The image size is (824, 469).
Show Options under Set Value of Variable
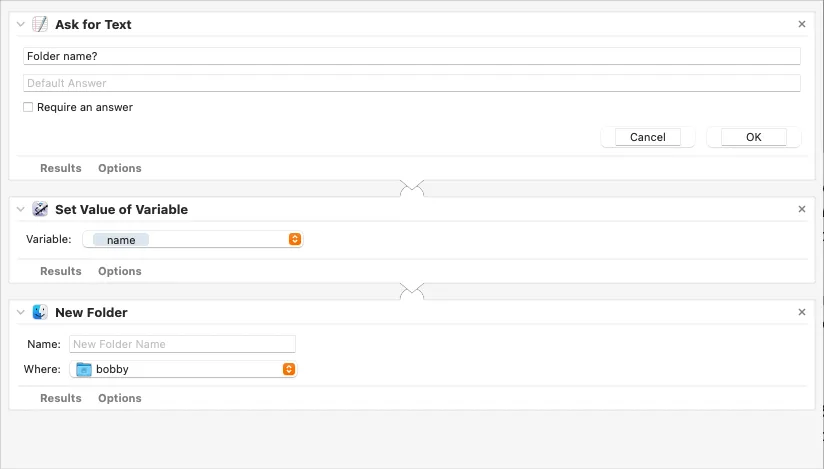[120, 271]
